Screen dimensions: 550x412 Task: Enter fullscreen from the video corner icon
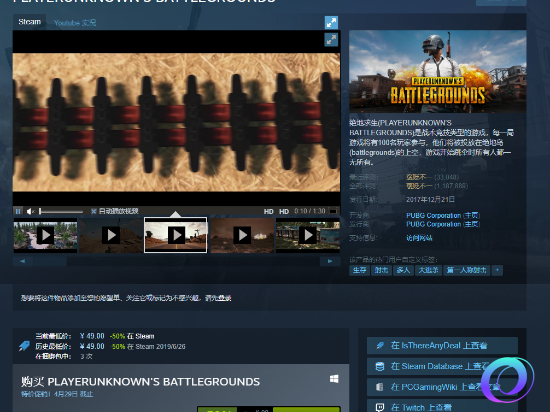point(331,40)
